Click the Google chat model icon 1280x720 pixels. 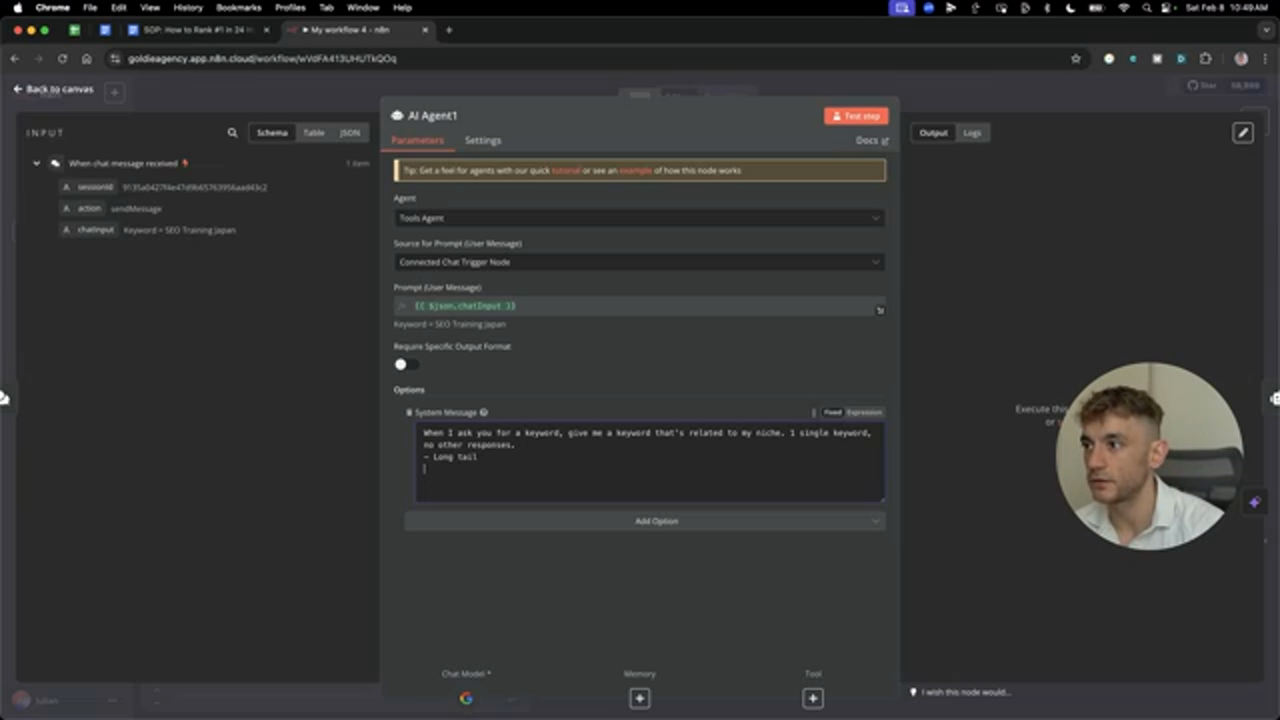click(x=466, y=698)
